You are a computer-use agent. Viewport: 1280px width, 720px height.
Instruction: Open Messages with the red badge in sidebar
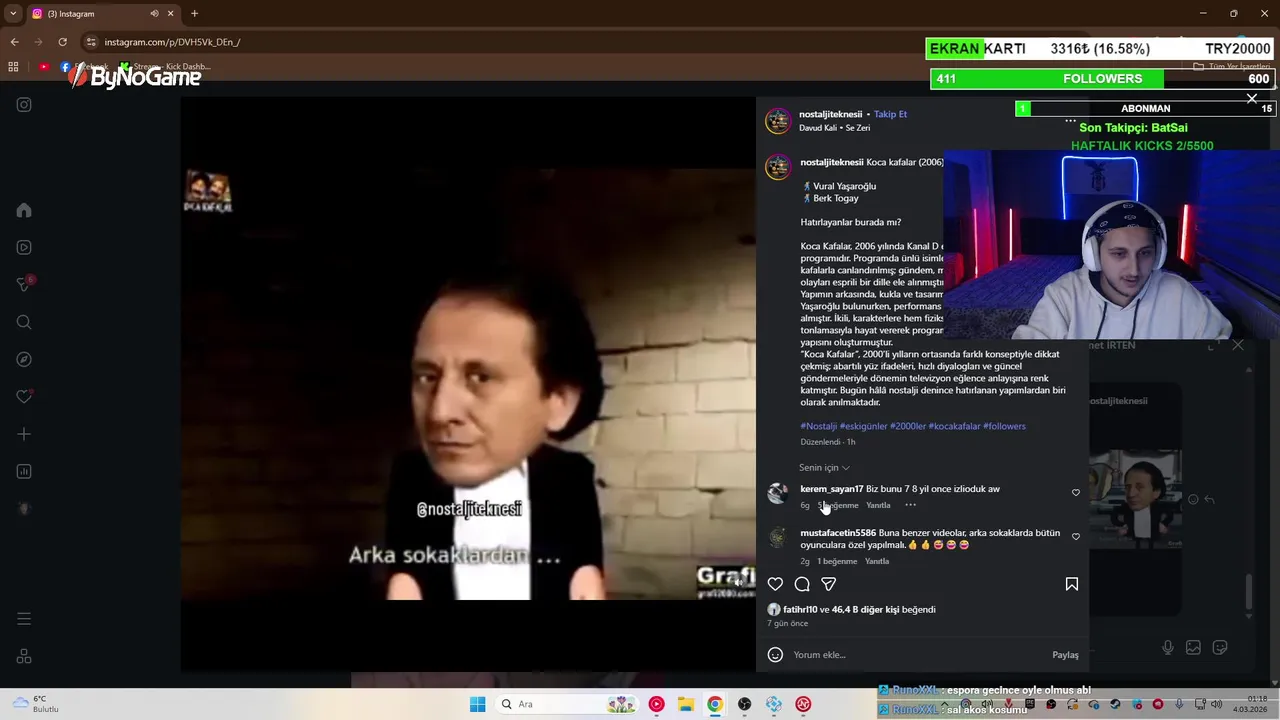24,284
